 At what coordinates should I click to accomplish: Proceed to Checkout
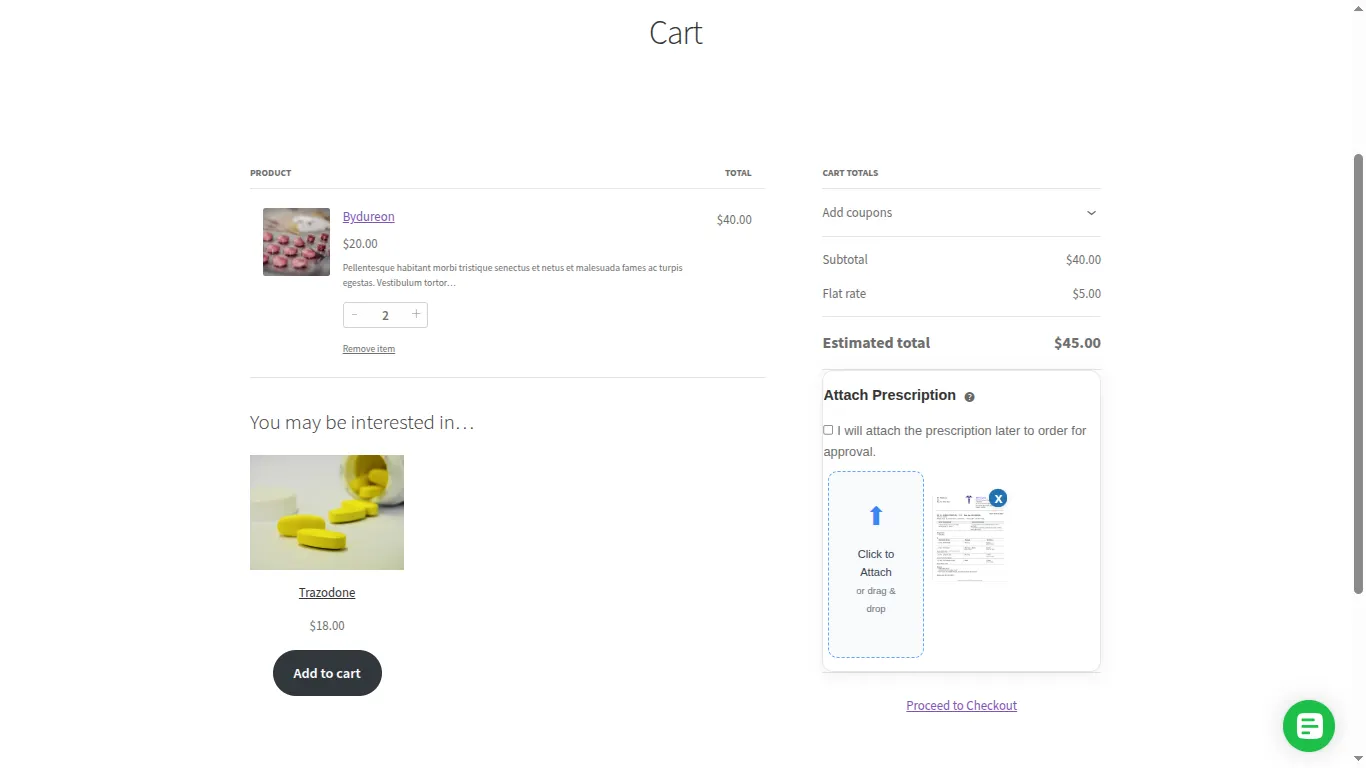961,705
